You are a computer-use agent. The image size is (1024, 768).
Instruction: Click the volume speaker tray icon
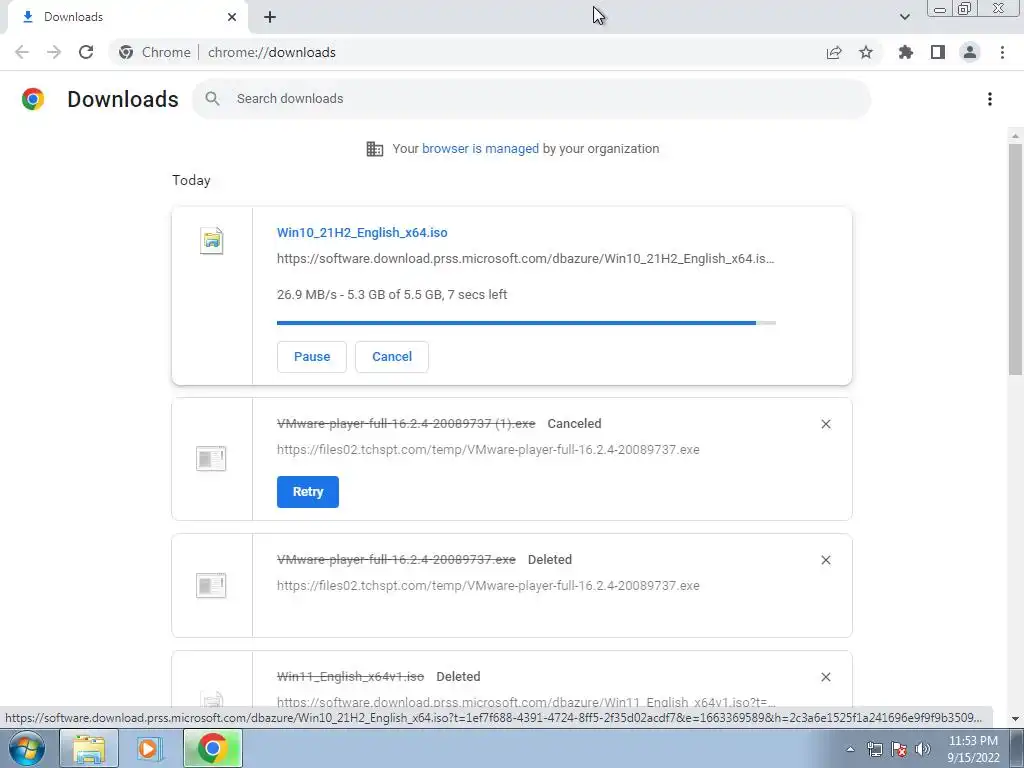coord(923,749)
